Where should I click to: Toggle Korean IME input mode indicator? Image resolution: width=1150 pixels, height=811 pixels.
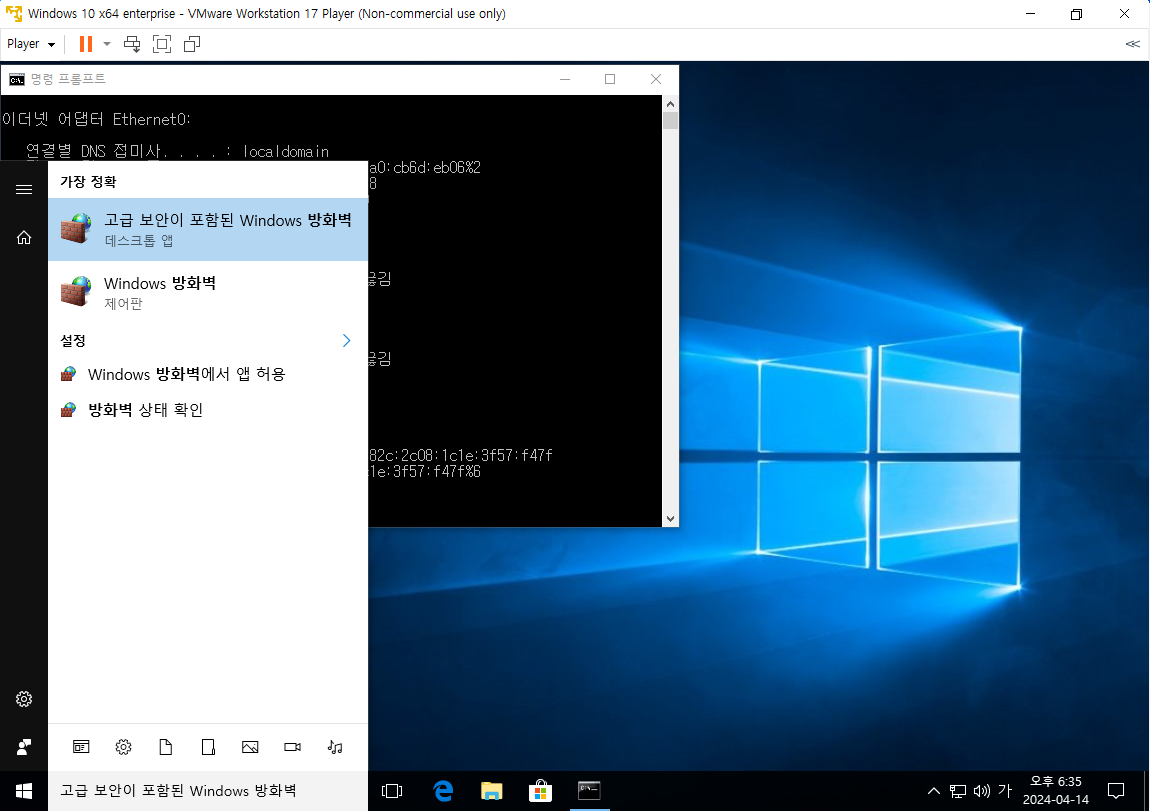click(1005, 790)
